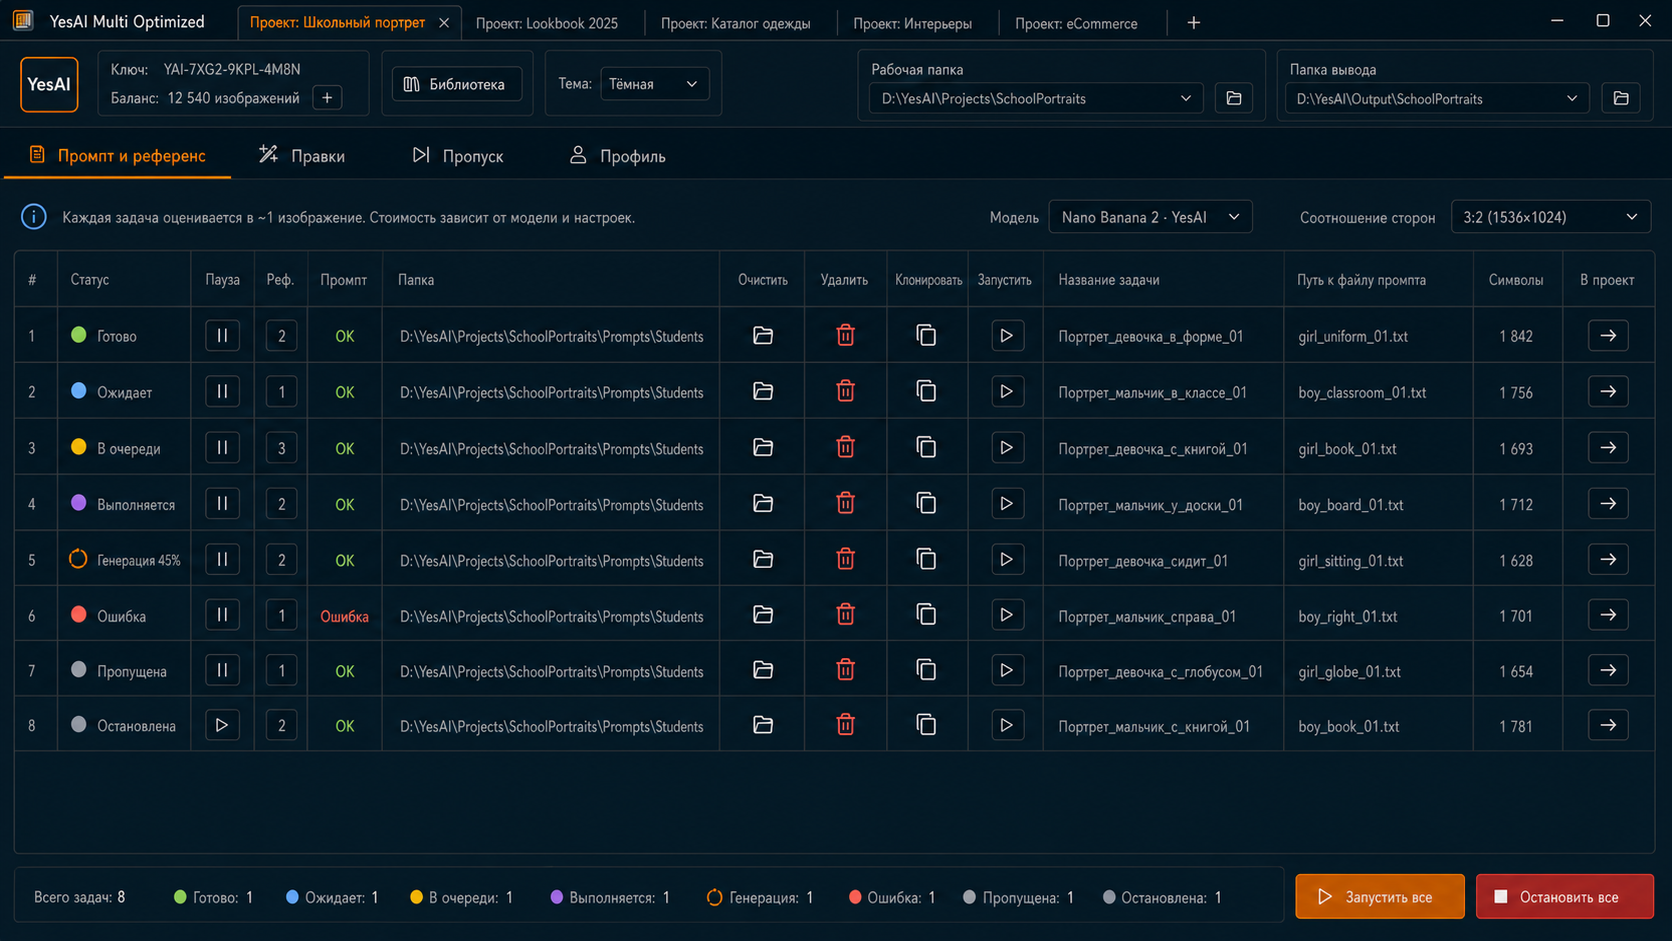The image size is (1672, 941).
Task: Clear folder for Портрет_мальчик_в_классе_01
Action: pos(763,392)
